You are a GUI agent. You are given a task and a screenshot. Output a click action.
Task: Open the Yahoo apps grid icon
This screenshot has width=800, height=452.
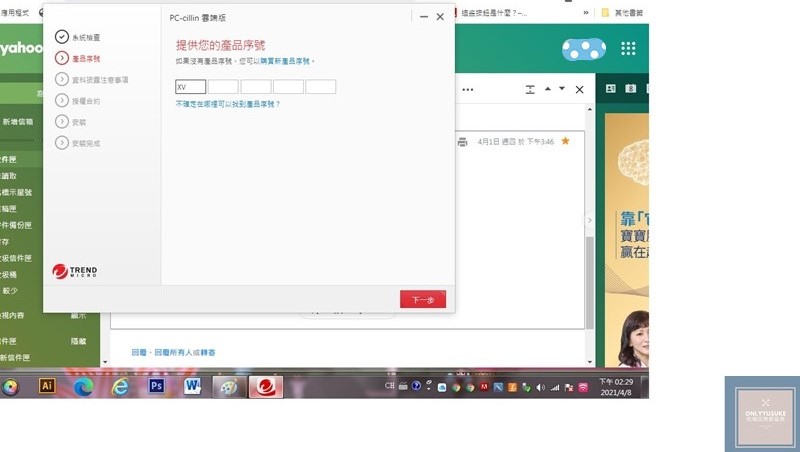tap(628, 48)
